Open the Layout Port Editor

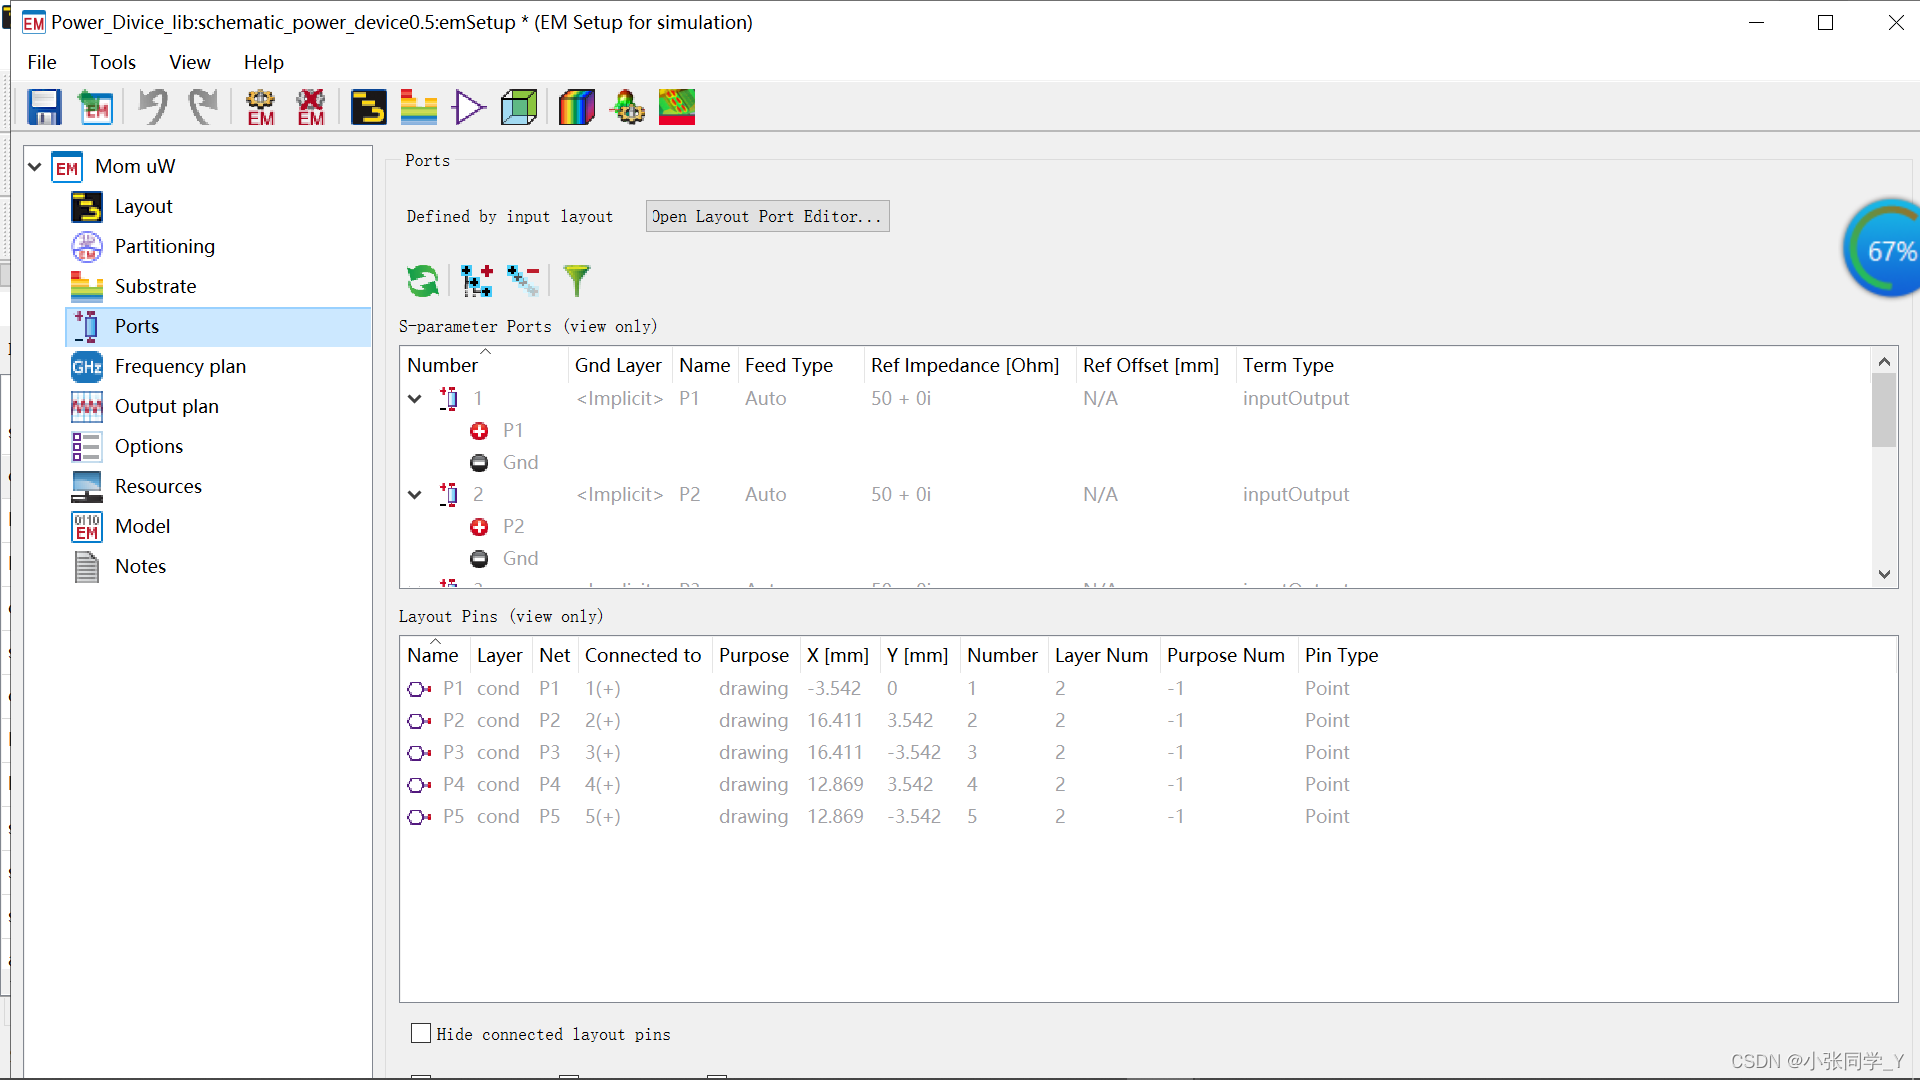coord(767,215)
